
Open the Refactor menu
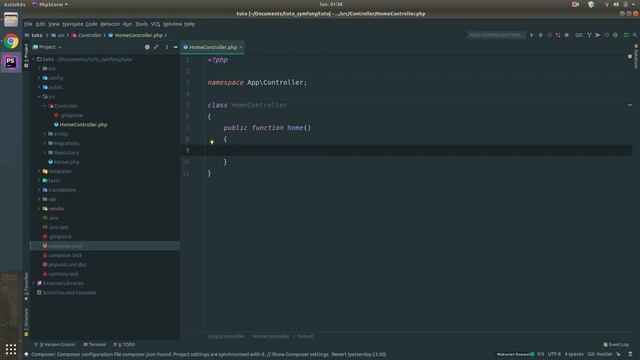[110, 24]
